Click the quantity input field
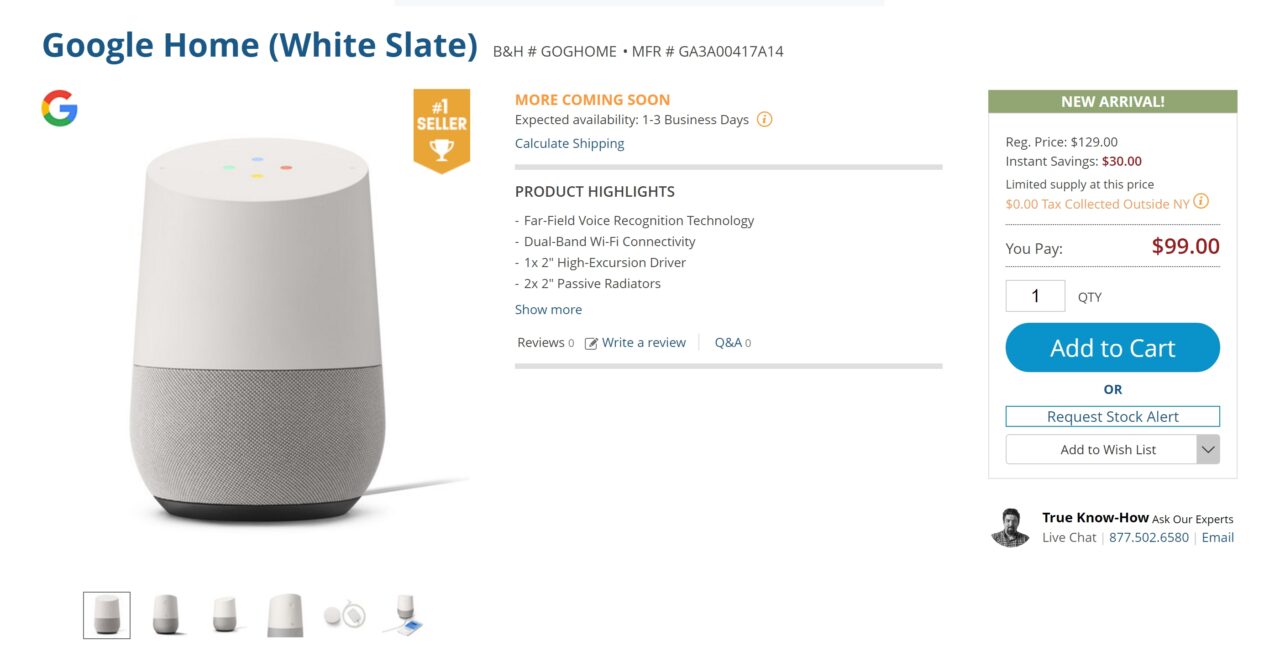The height and width of the screenshot is (662, 1280). point(1035,296)
